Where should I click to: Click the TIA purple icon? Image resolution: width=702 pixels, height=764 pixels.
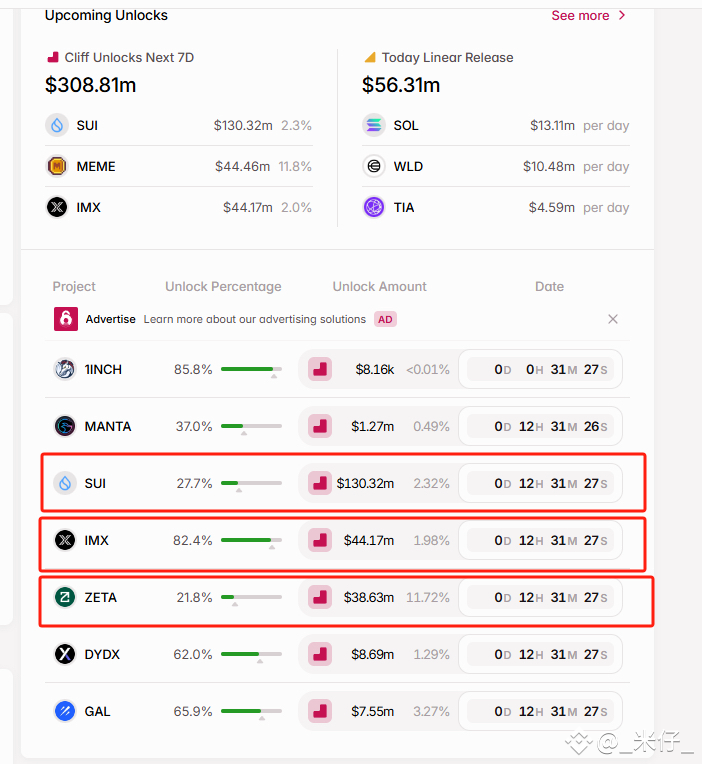tap(374, 207)
